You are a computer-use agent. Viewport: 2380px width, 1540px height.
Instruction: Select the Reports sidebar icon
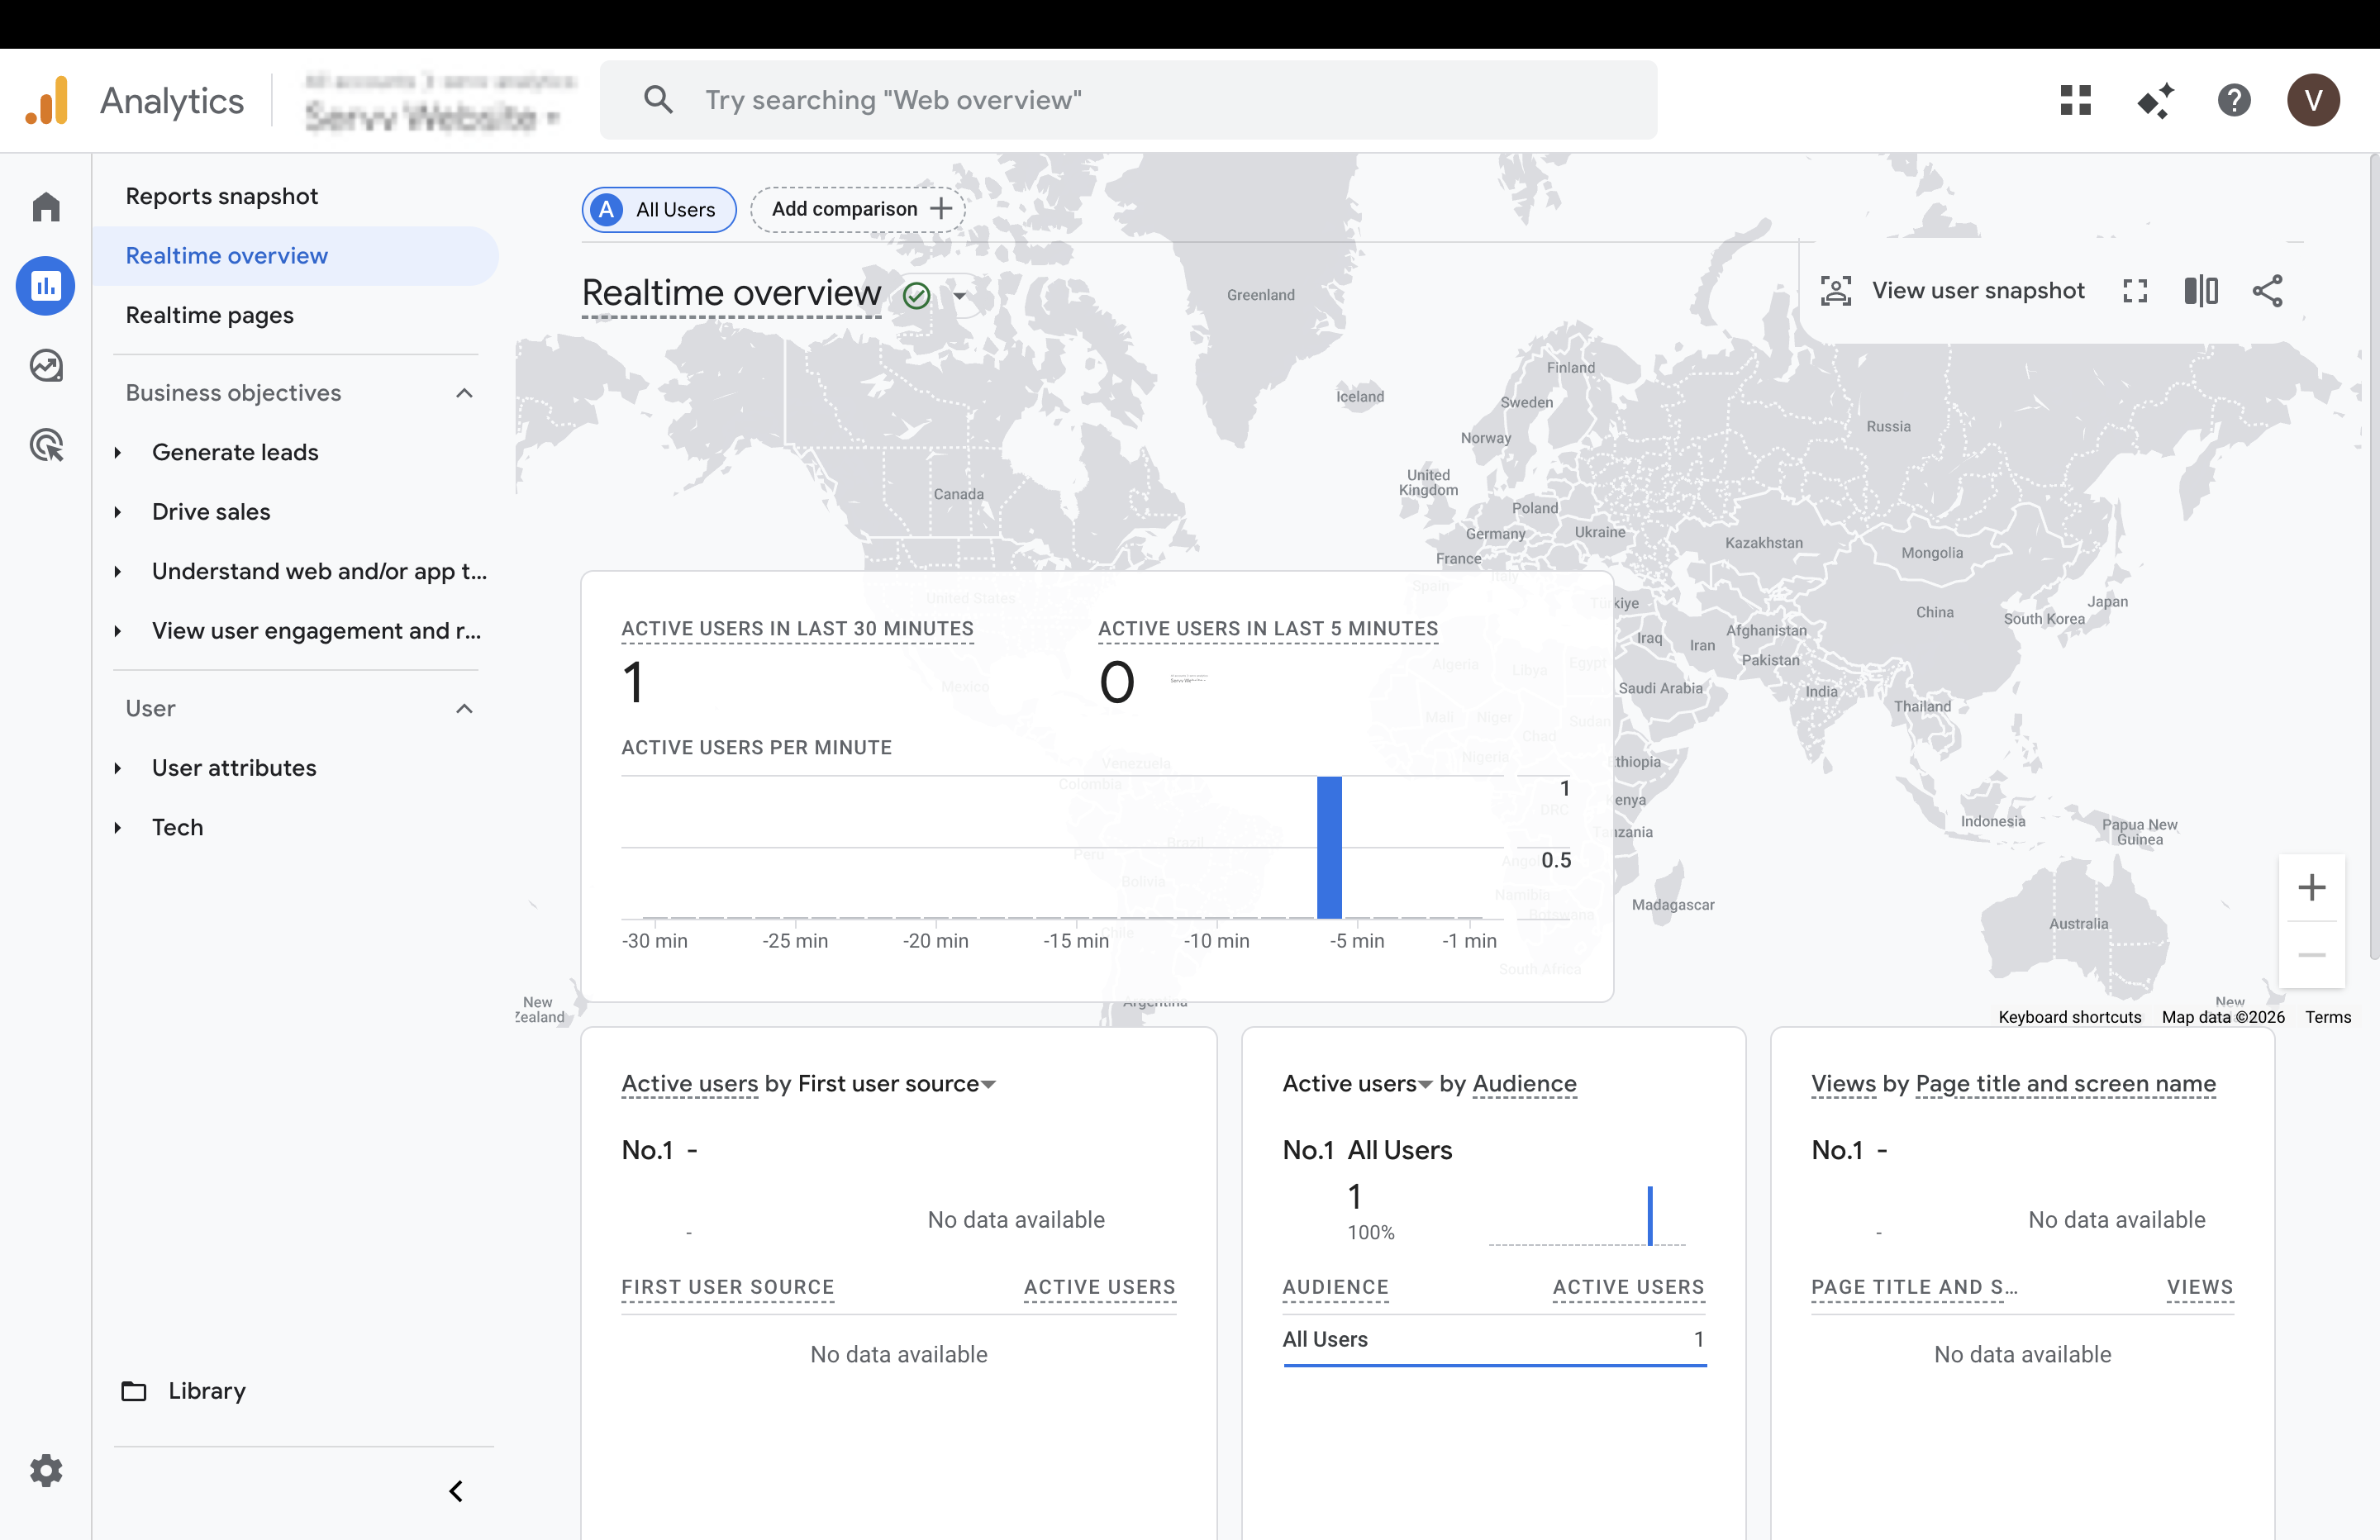tap(46, 287)
